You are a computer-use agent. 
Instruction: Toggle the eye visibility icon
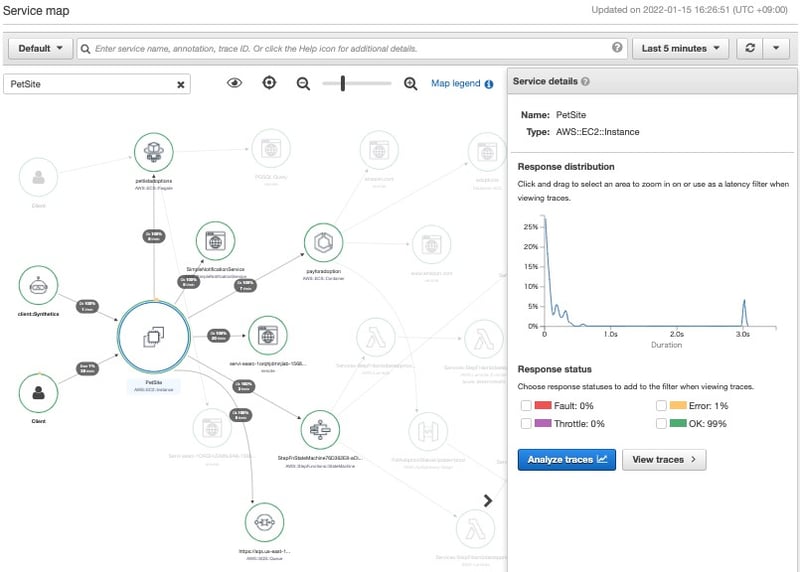pos(234,83)
